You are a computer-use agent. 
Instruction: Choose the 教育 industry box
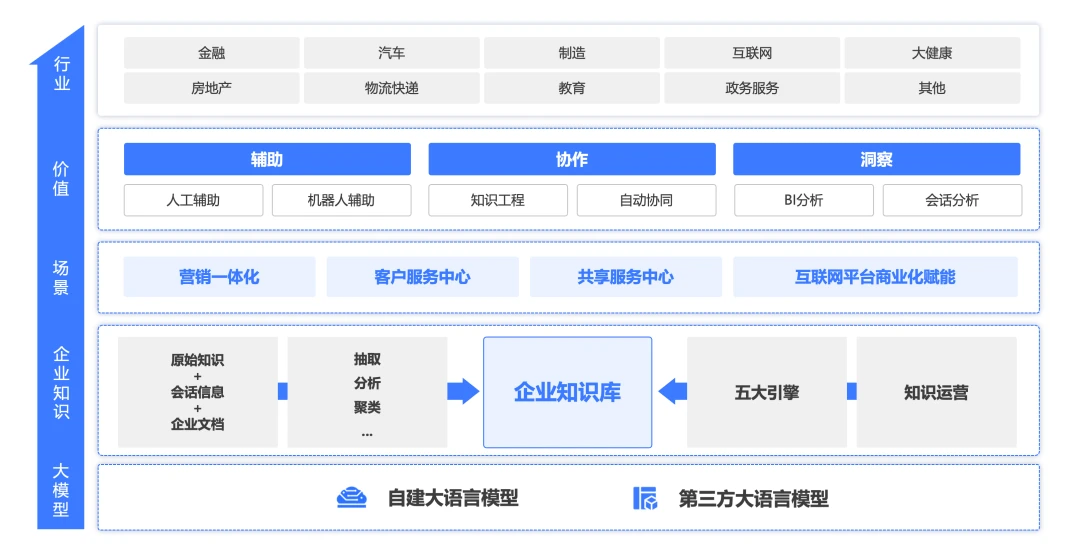point(572,88)
